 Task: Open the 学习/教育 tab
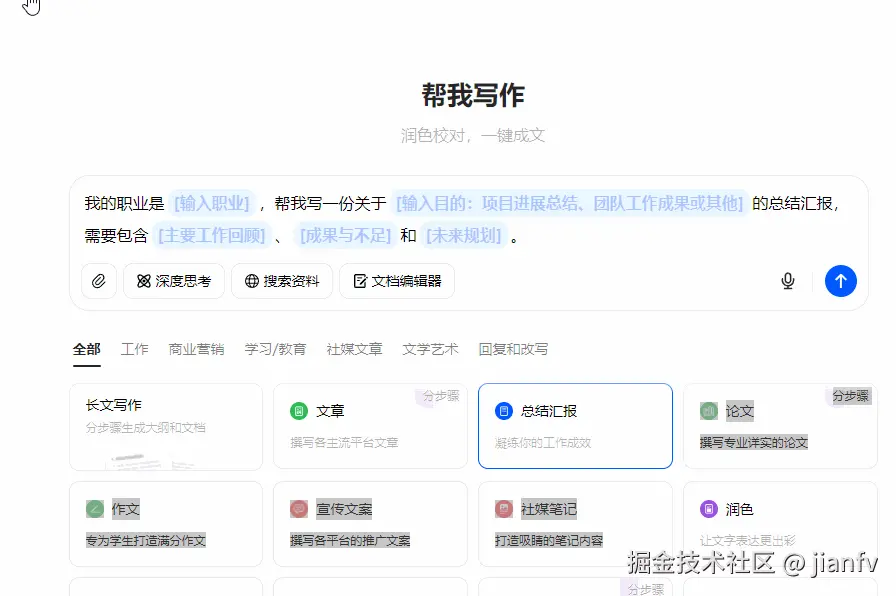point(275,349)
